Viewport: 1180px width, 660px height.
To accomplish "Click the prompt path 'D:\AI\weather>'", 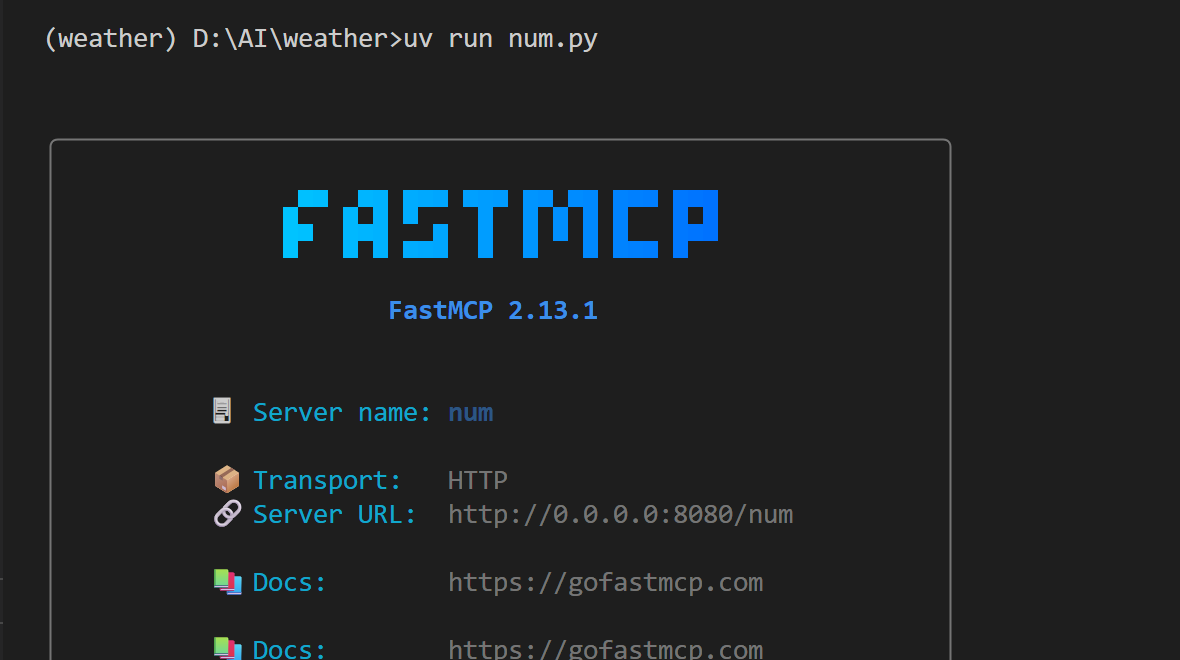I will pos(298,38).
